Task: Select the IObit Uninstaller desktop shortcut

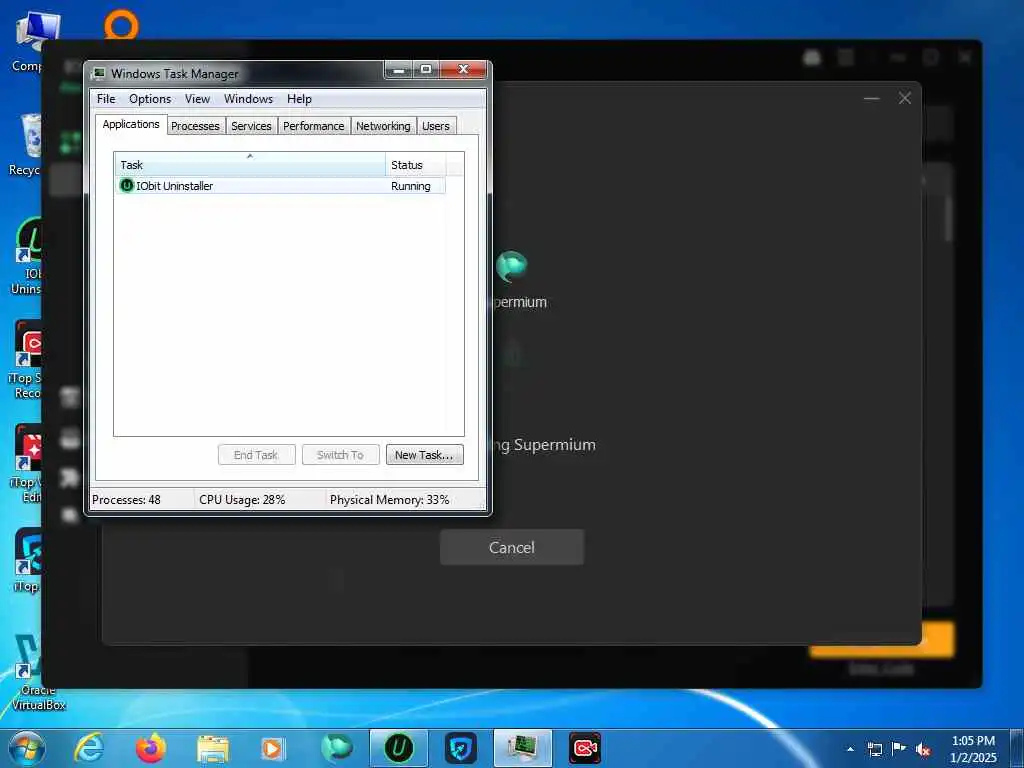Action: 26,256
